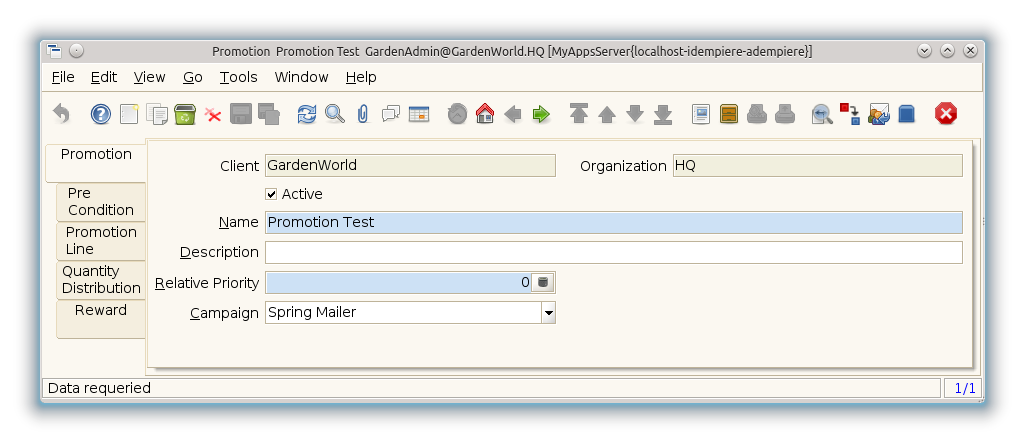Click the Name text field
Screen dimensions: 1025x443
coord(613,222)
